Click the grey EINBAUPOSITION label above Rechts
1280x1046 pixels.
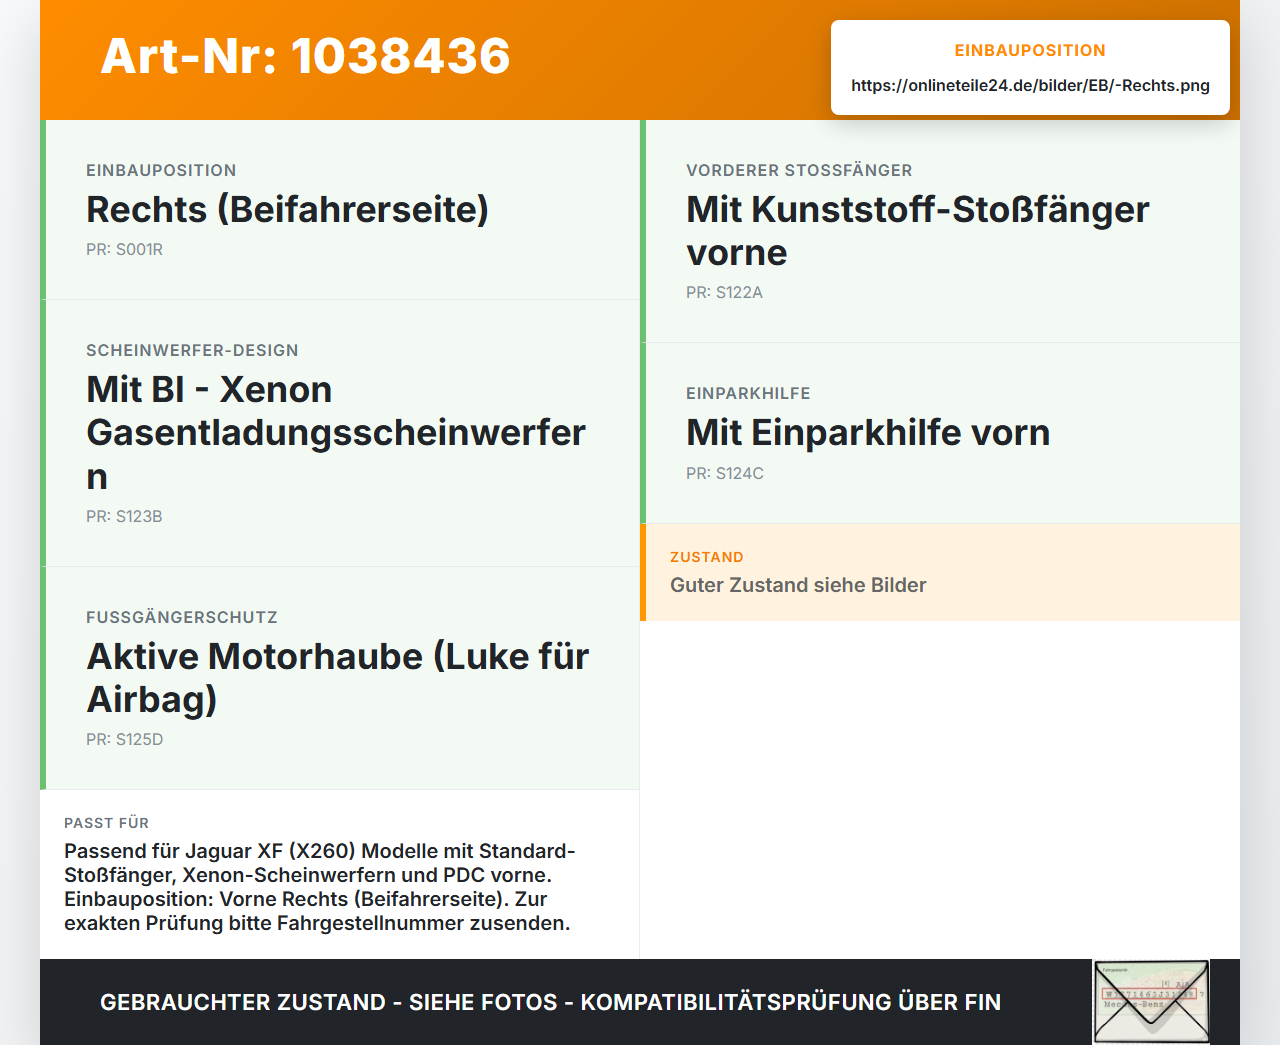pyautogui.click(x=161, y=170)
